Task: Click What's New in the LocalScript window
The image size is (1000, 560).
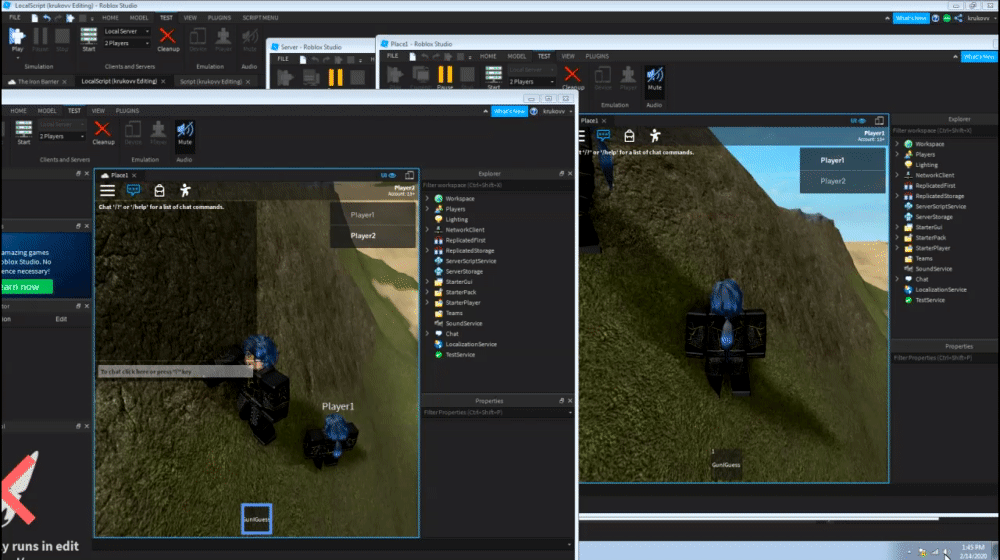Action: pyautogui.click(x=911, y=18)
